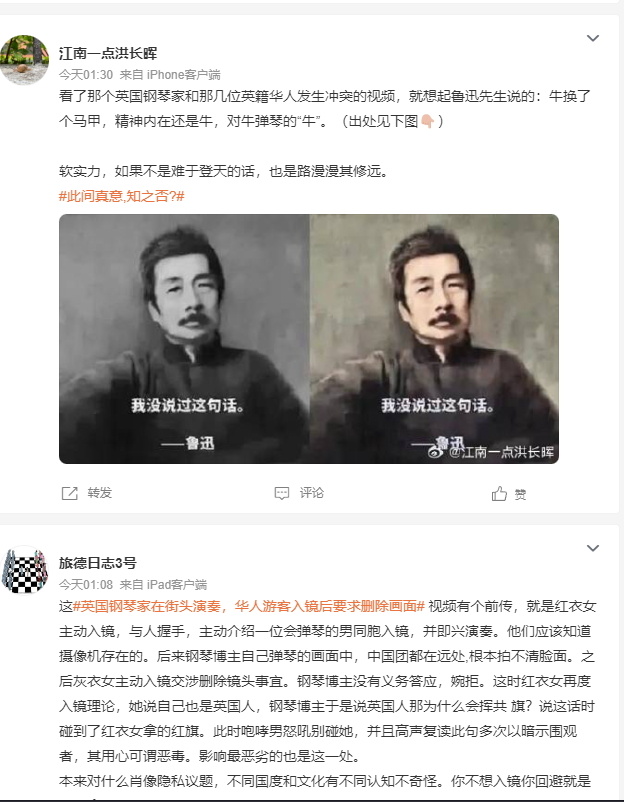The width and height of the screenshot is (624, 802).
Task: Expand options chevron on 旅德日志3号 post
Action: tap(593, 548)
